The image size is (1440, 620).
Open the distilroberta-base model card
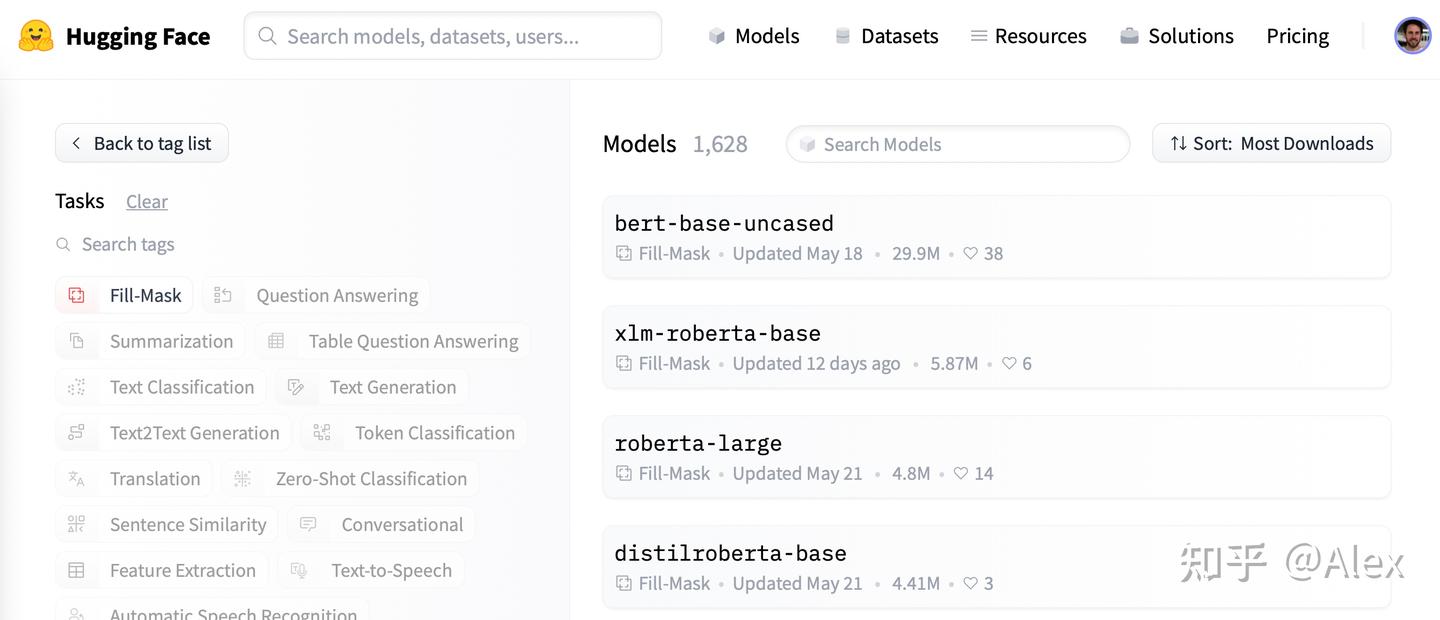click(730, 554)
